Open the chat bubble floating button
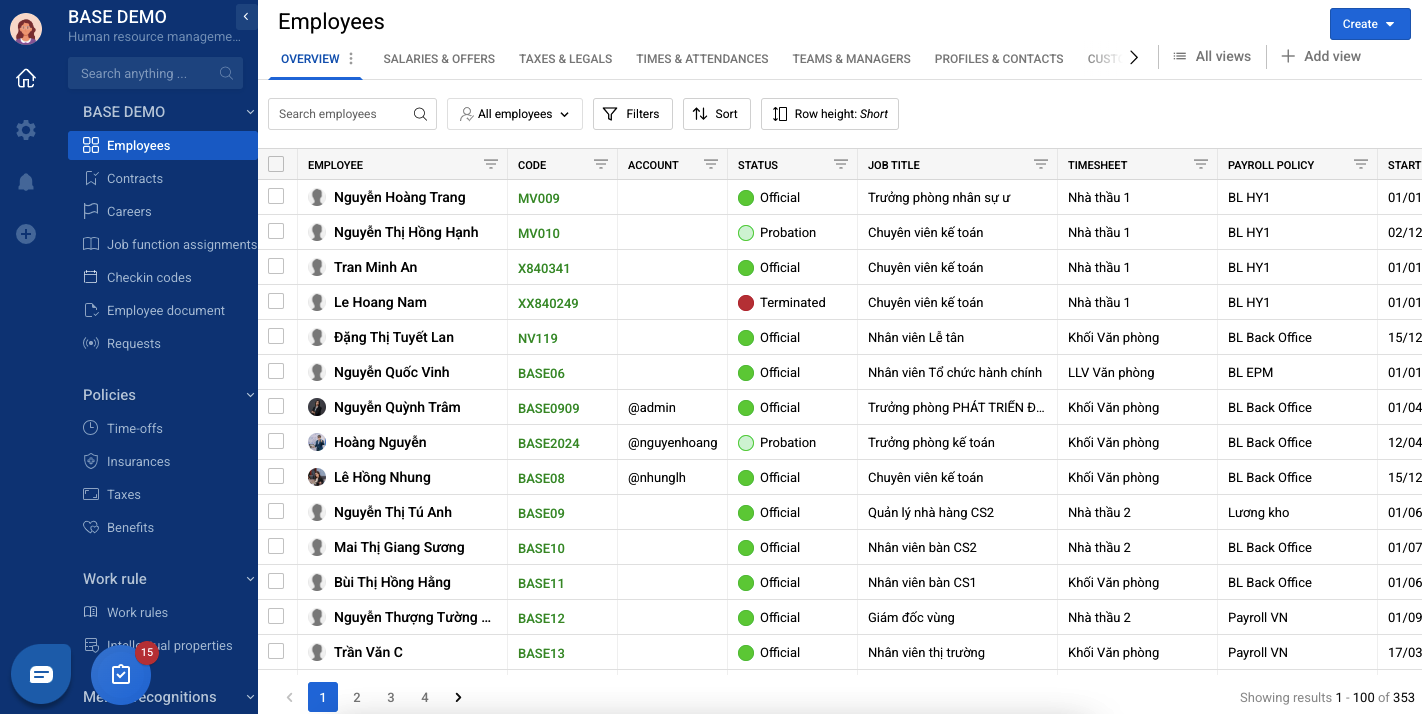Screen dimensions: 1422x714 point(41,675)
